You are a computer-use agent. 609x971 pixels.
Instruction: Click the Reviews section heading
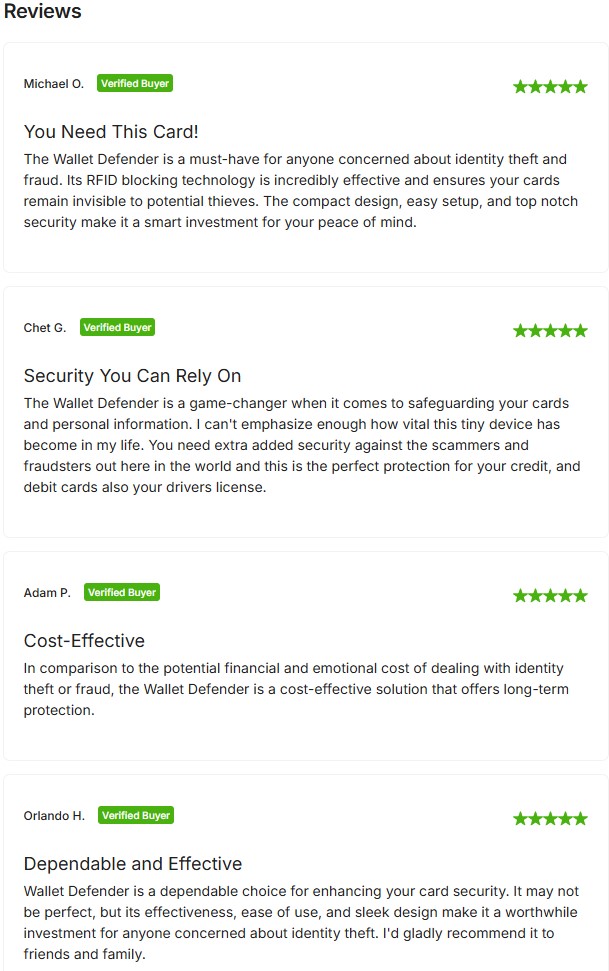pos(43,12)
